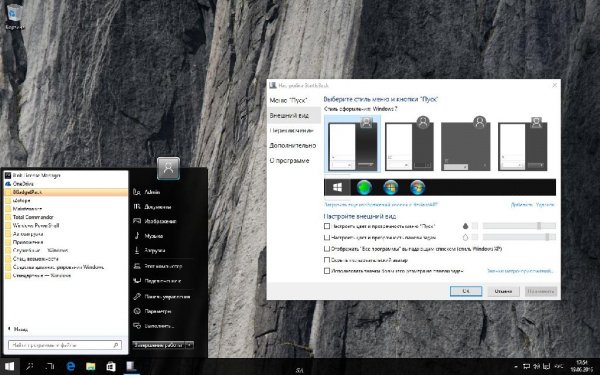Choose the fourth Start menu style thumbnail
Viewport: 600px width, 375px height.
pyautogui.click(x=522, y=144)
